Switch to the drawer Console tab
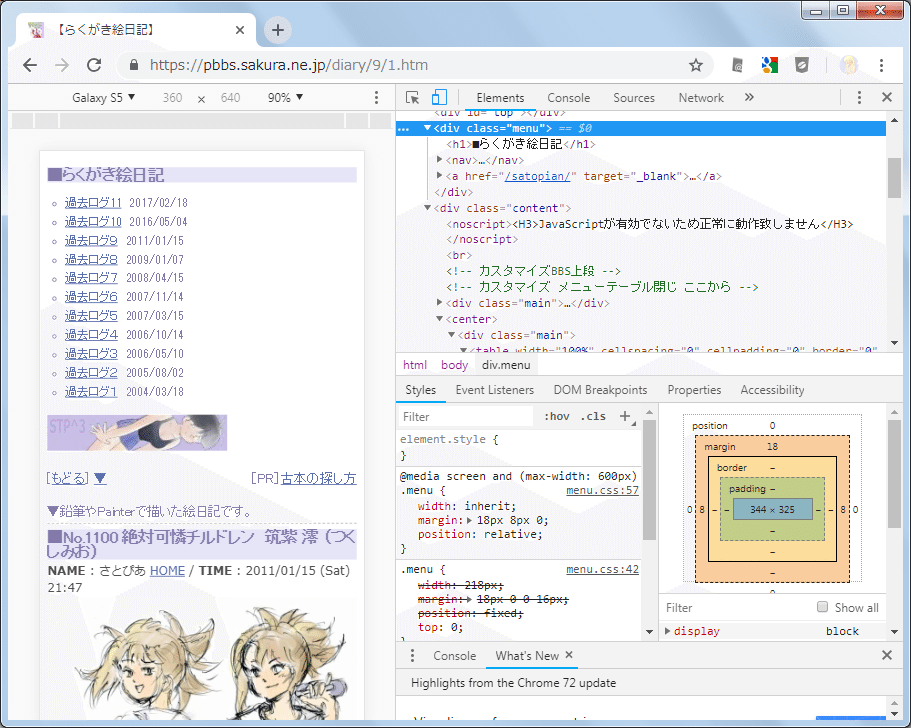 (454, 655)
